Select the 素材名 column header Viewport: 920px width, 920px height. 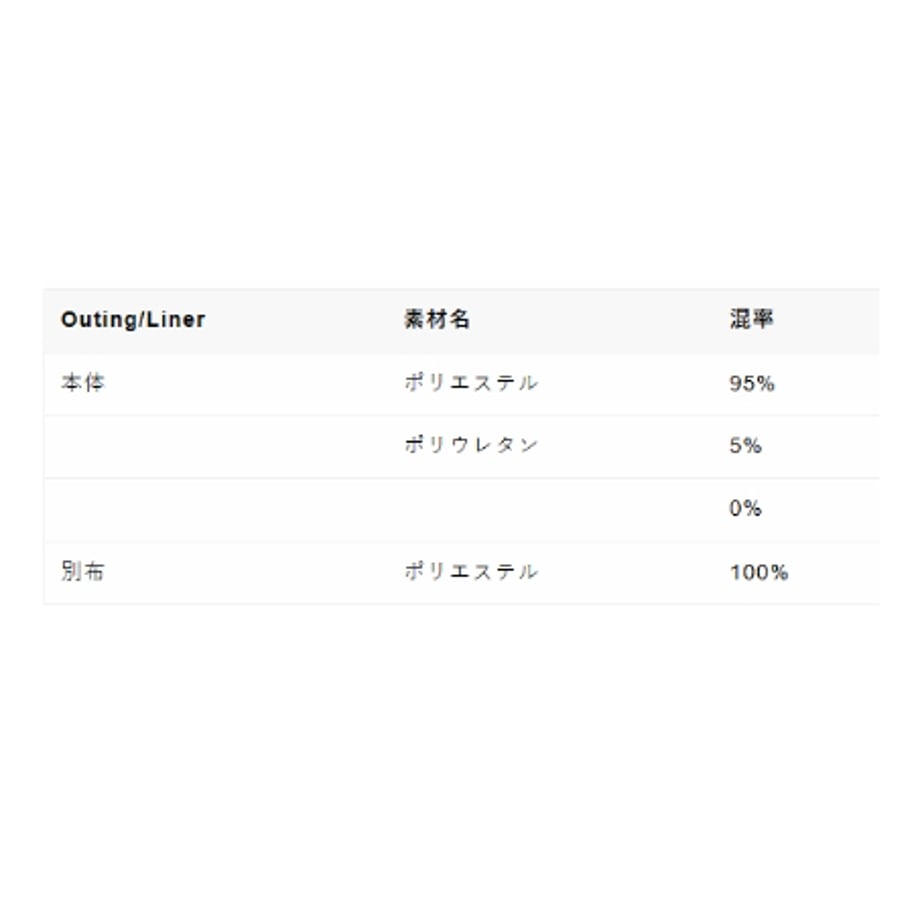pyautogui.click(x=437, y=319)
